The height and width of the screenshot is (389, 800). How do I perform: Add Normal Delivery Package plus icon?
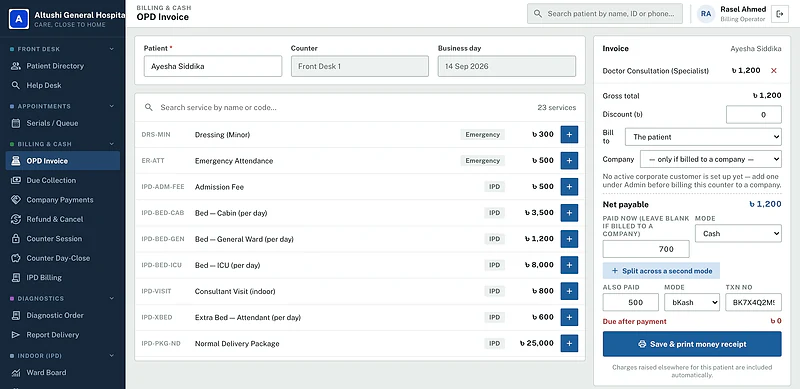click(569, 343)
